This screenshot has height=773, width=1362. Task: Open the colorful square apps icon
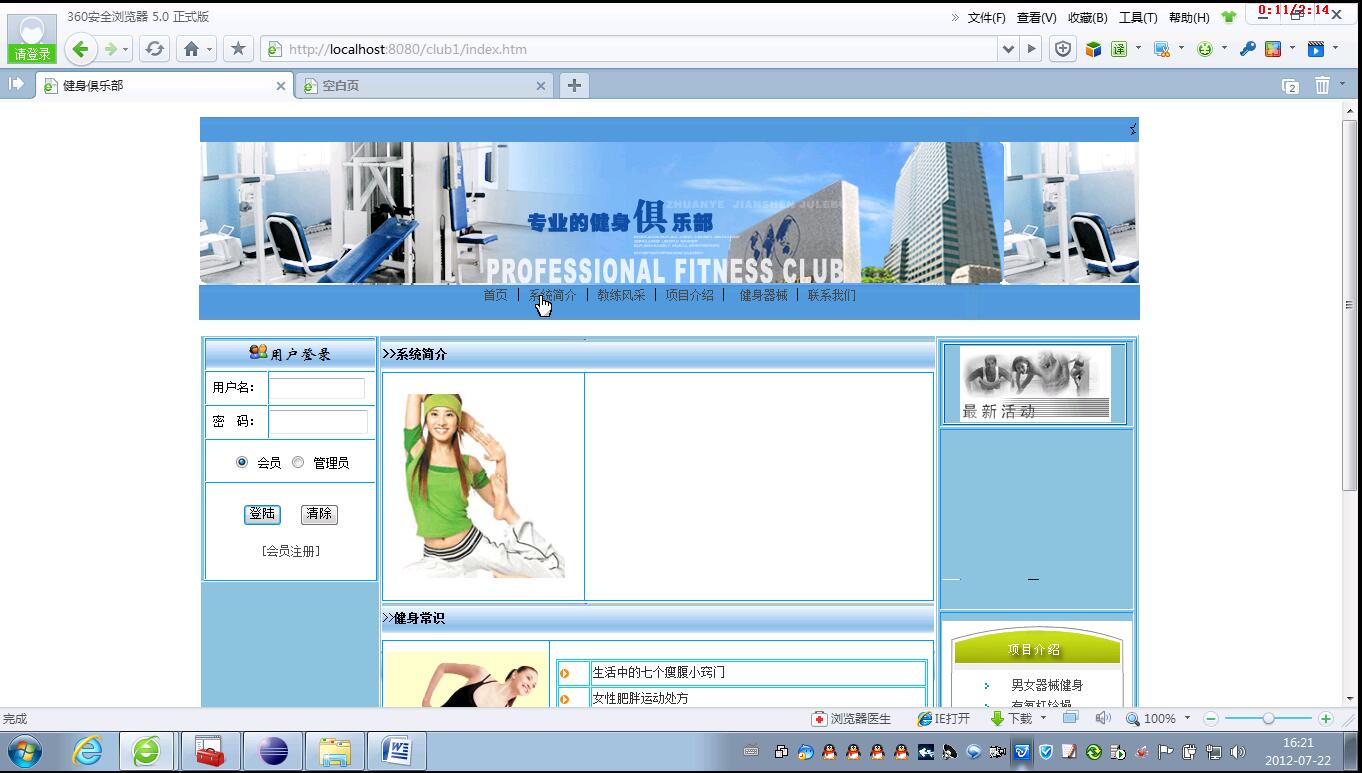(x=1273, y=49)
